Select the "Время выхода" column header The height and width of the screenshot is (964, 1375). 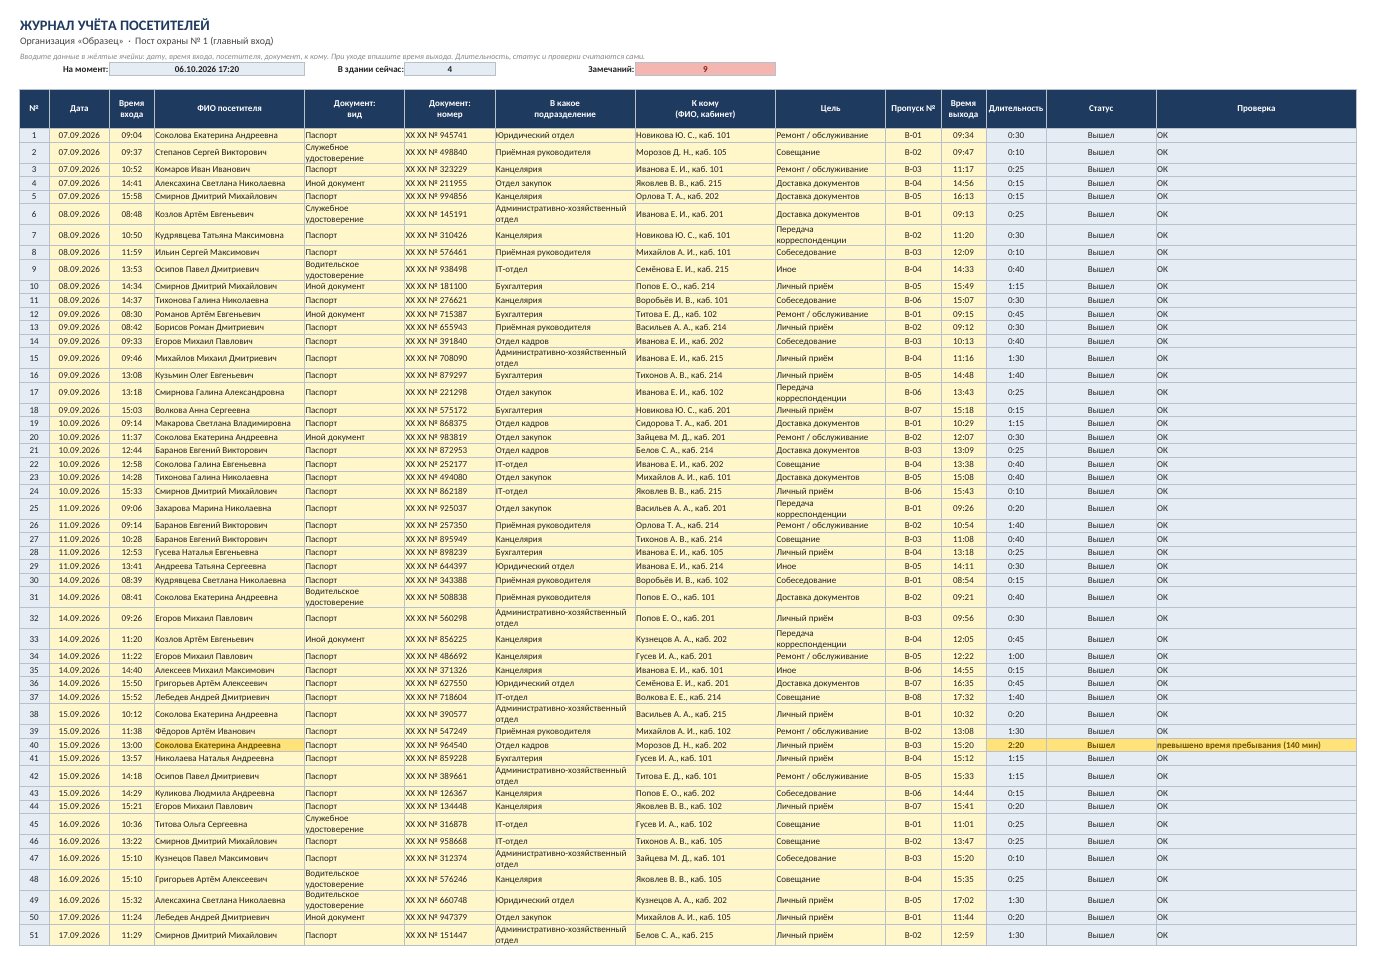[964, 108]
